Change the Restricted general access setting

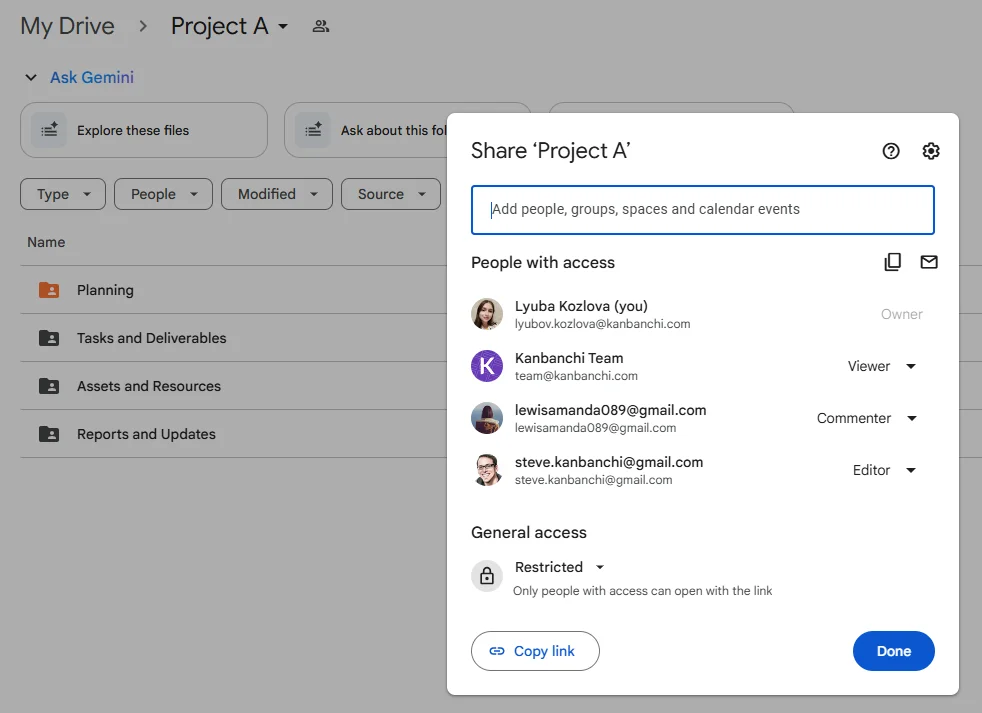tap(558, 567)
